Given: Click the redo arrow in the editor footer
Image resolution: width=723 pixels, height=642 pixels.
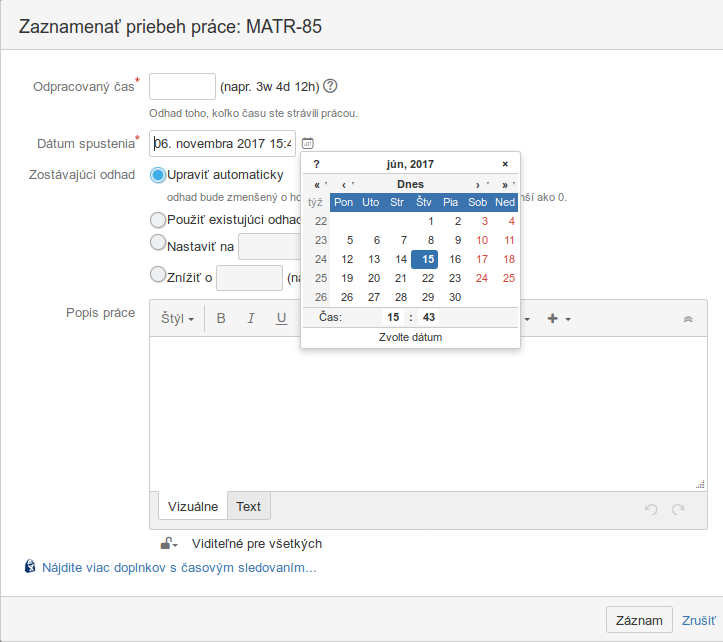Looking at the screenshot, I should (678, 509).
